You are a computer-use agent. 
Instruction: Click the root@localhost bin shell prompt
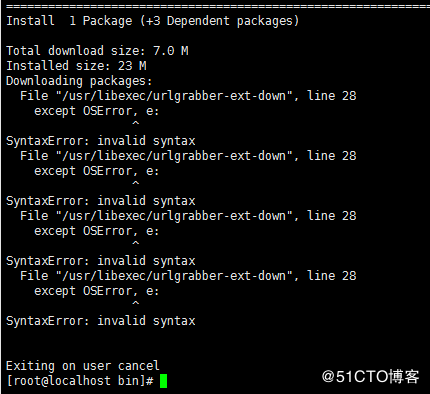click(80, 381)
